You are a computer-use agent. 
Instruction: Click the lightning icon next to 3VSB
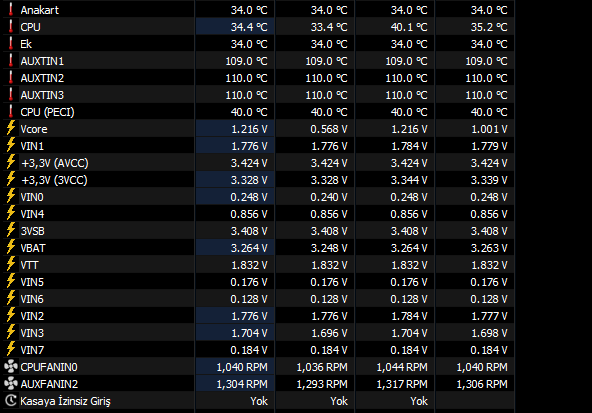pos(11,230)
